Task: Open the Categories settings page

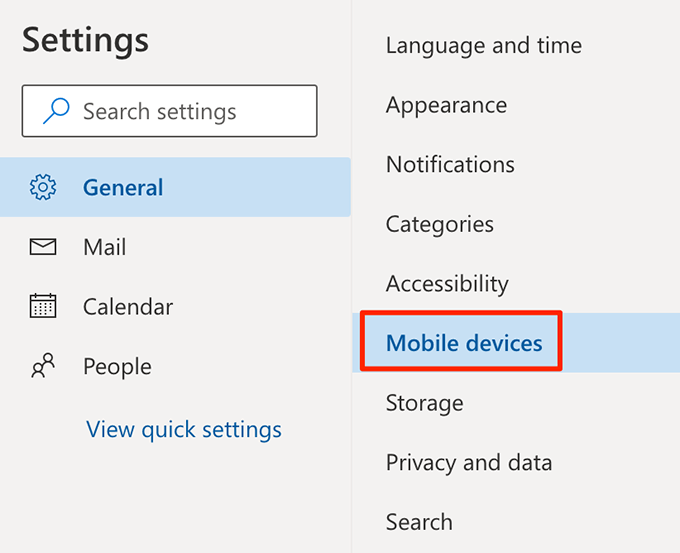Action: pyautogui.click(x=439, y=224)
